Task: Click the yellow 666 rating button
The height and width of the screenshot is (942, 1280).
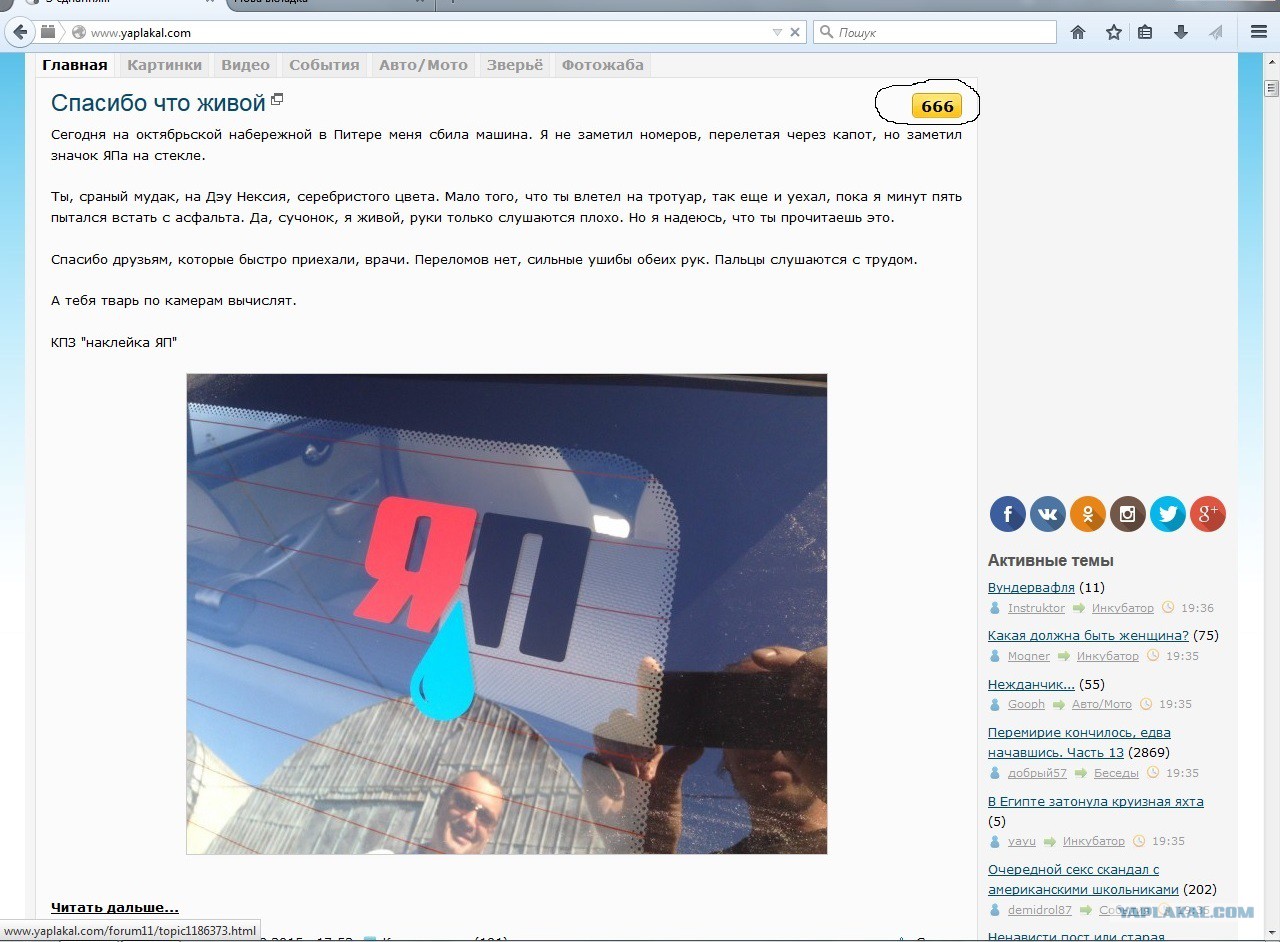Action: pyautogui.click(x=937, y=106)
